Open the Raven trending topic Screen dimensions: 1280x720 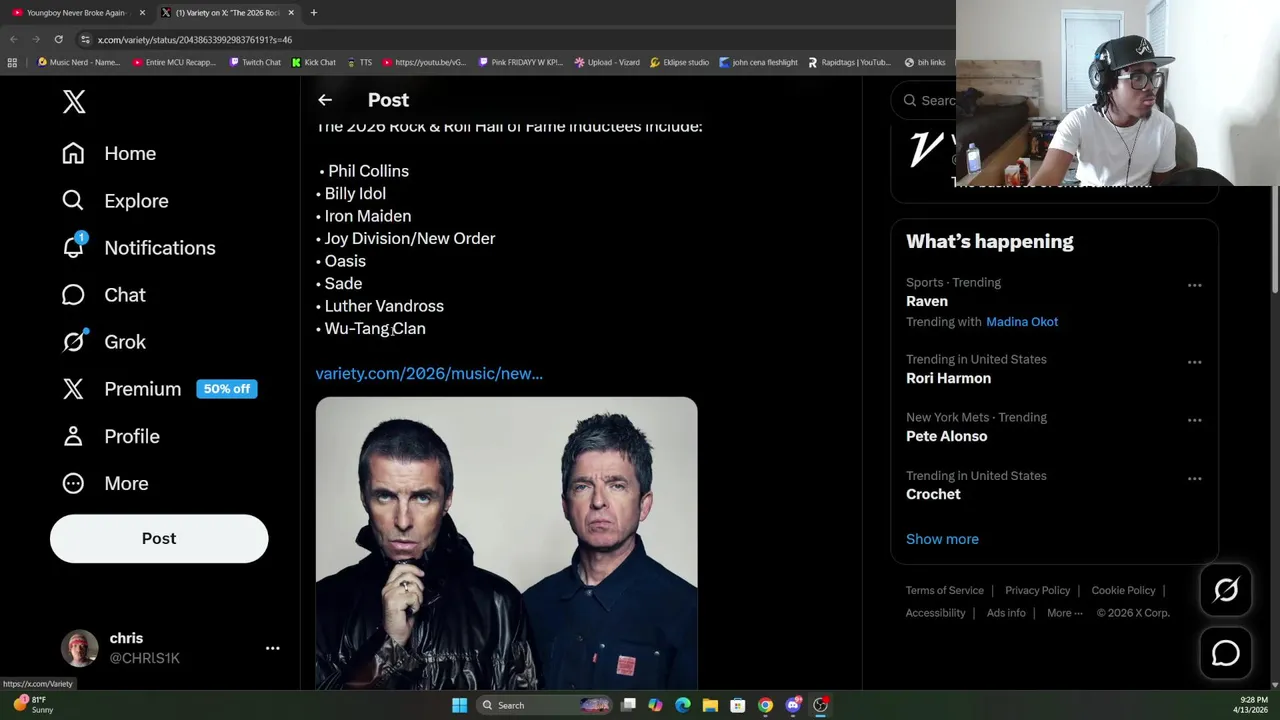click(x=927, y=301)
